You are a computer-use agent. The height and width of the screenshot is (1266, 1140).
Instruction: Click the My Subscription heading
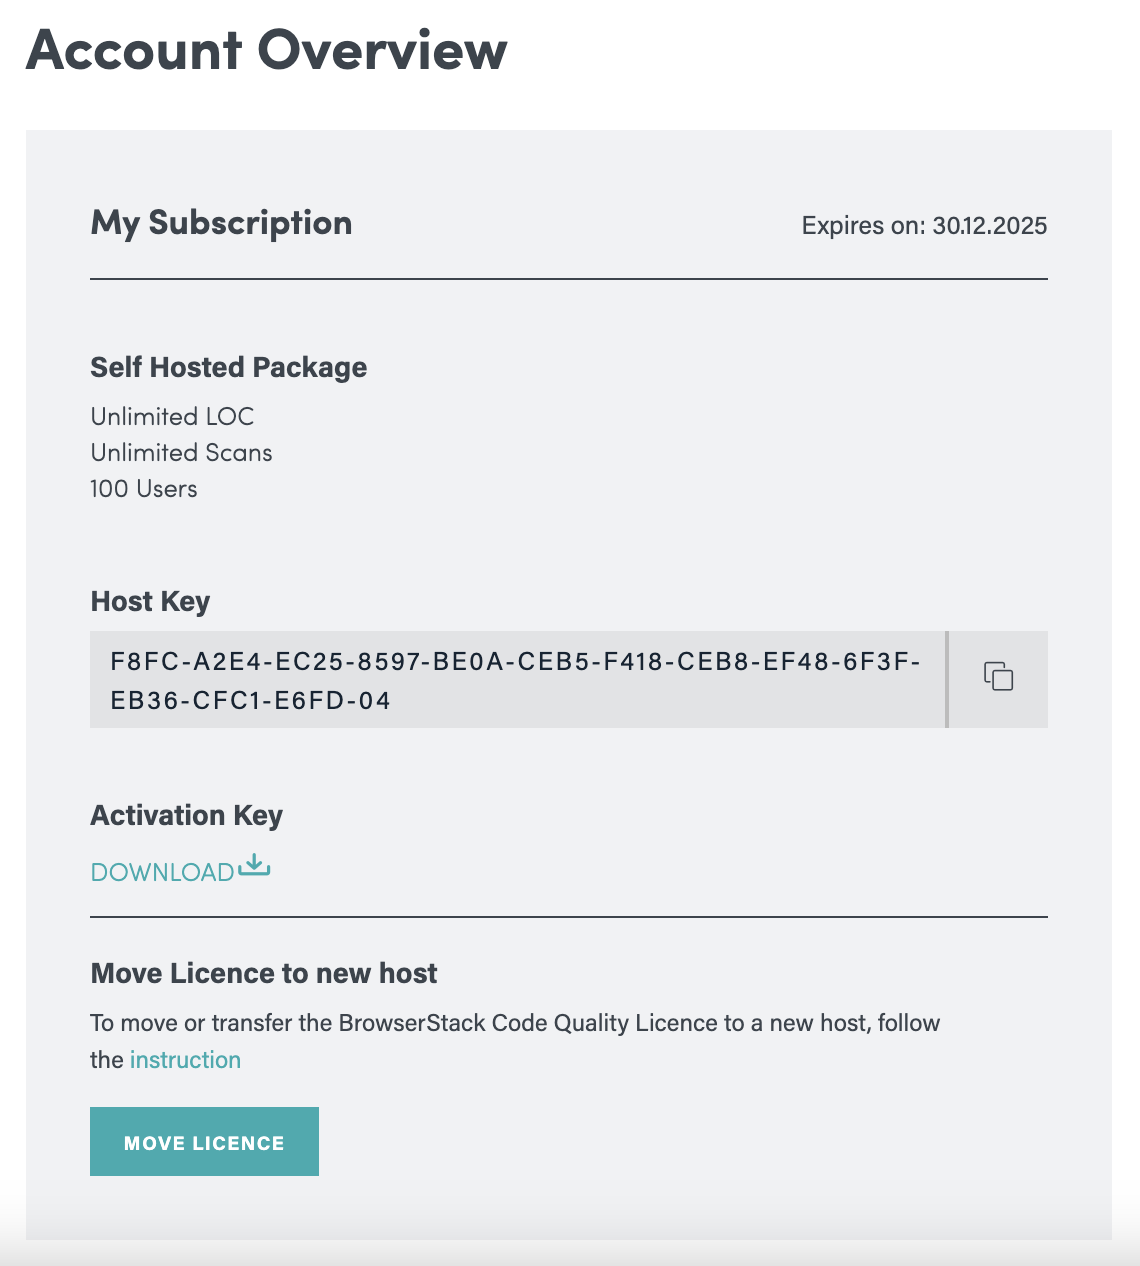pos(221,223)
